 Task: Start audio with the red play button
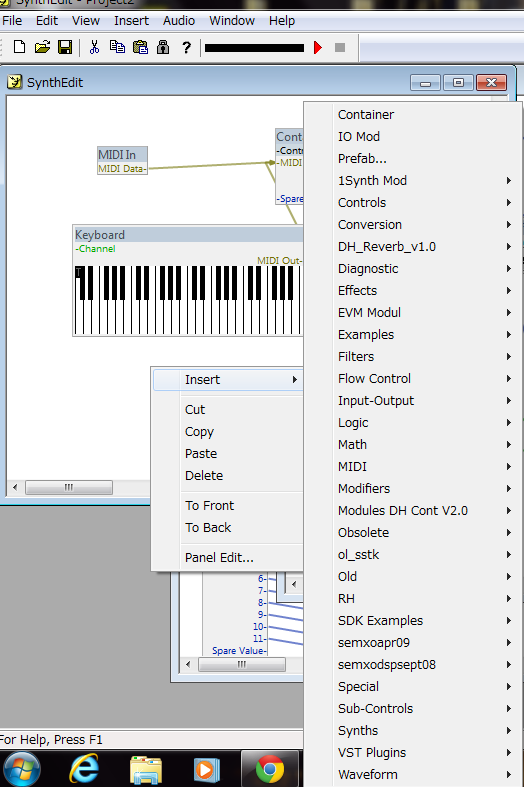(x=318, y=47)
